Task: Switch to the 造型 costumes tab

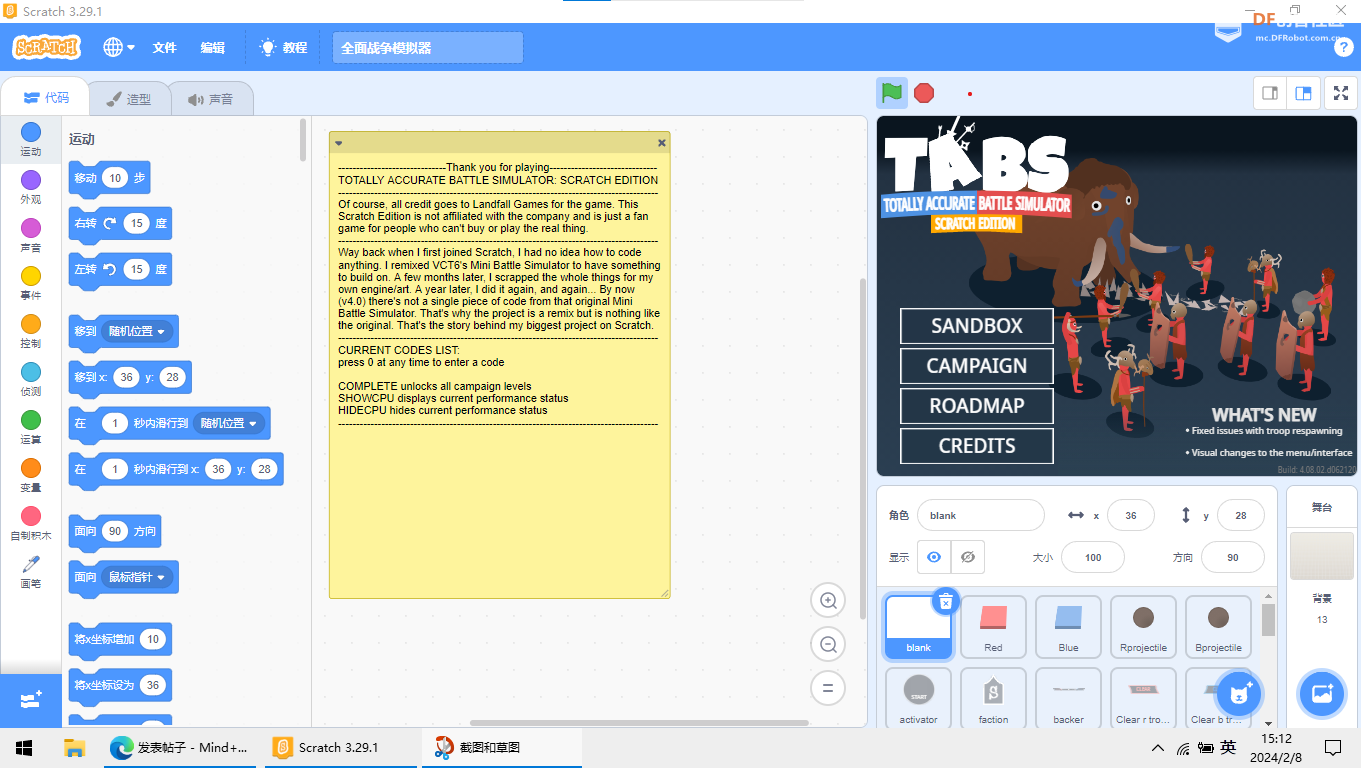Action: click(129, 99)
